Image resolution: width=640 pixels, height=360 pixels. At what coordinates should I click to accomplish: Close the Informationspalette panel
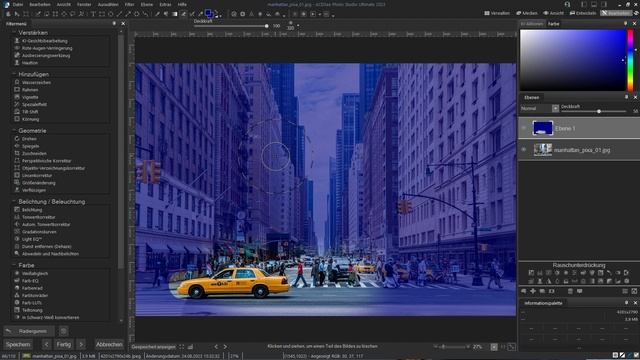(x=635, y=302)
